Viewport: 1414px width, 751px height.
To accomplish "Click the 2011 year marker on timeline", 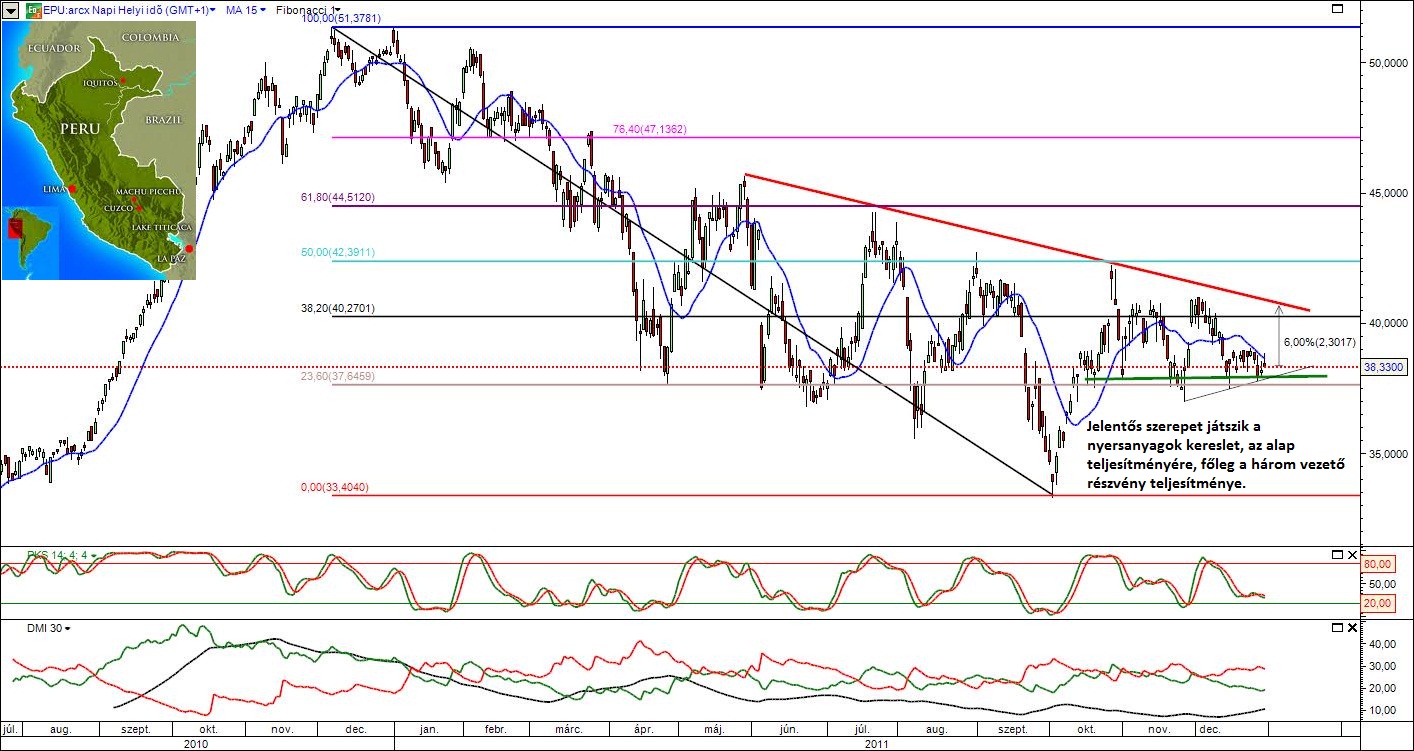I will pos(877,744).
